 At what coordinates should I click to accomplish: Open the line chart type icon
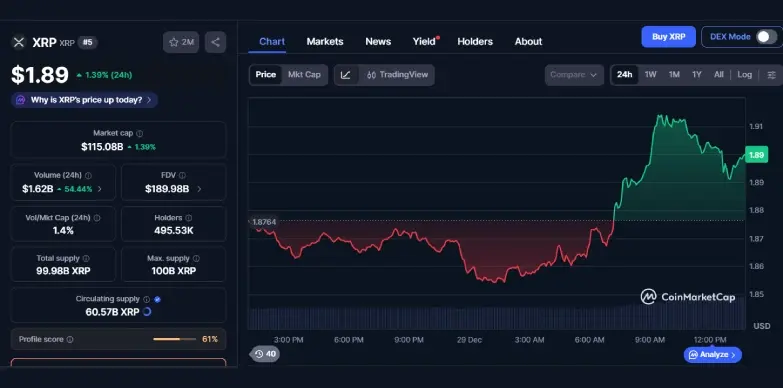[346, 75]
